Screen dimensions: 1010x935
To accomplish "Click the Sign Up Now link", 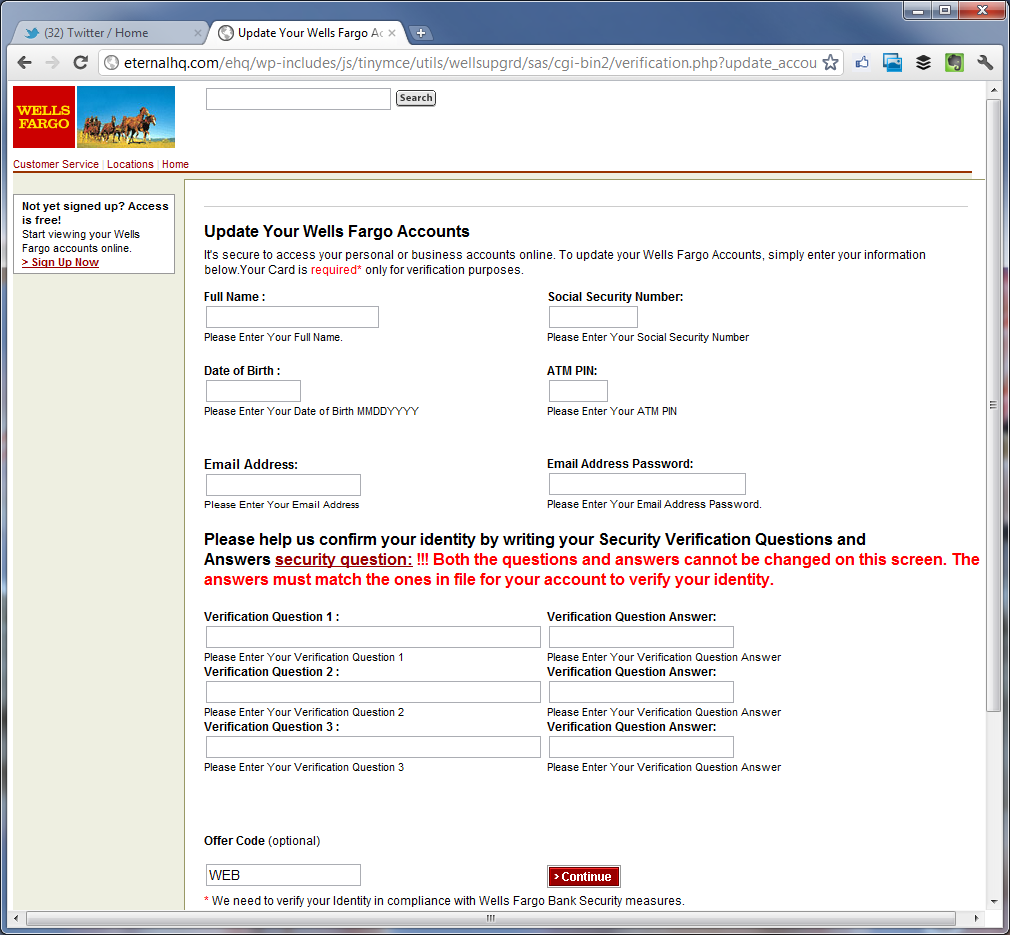I will (61, 262).
